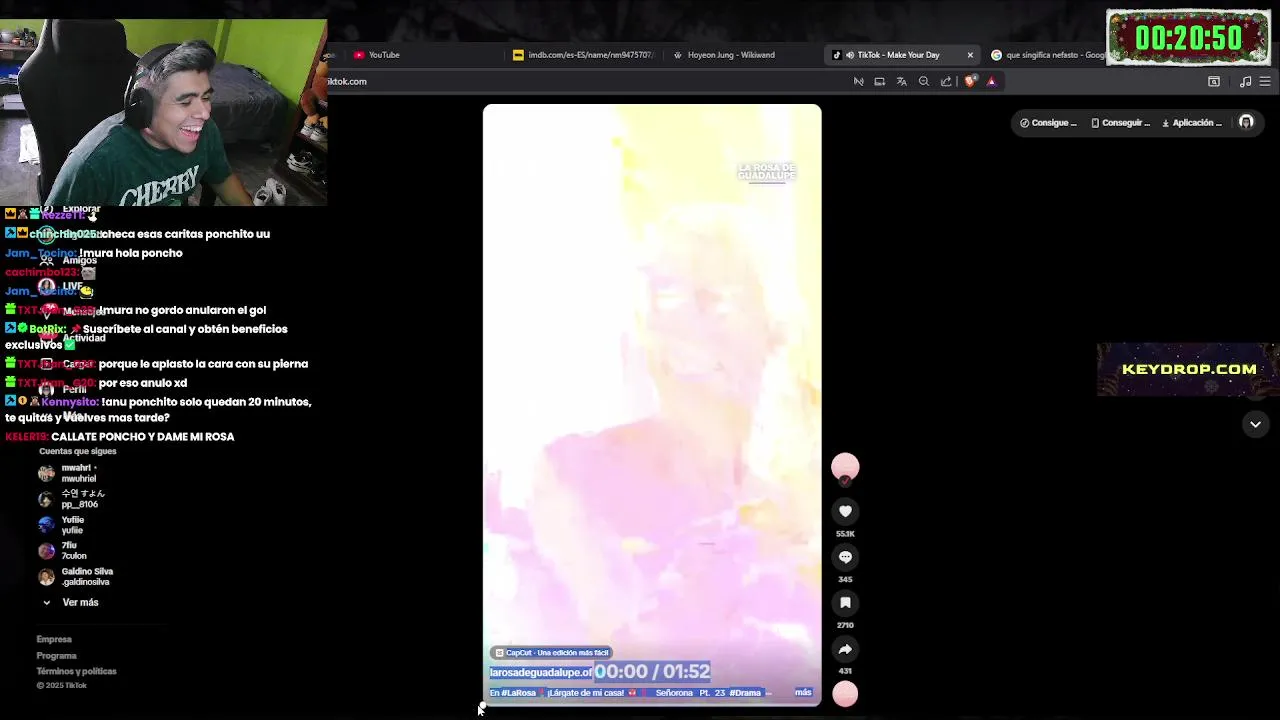Screen dimensions: 1280x720
Task: Click the #LaRosa hashtag in caption
Action: [x=519, y=692]
